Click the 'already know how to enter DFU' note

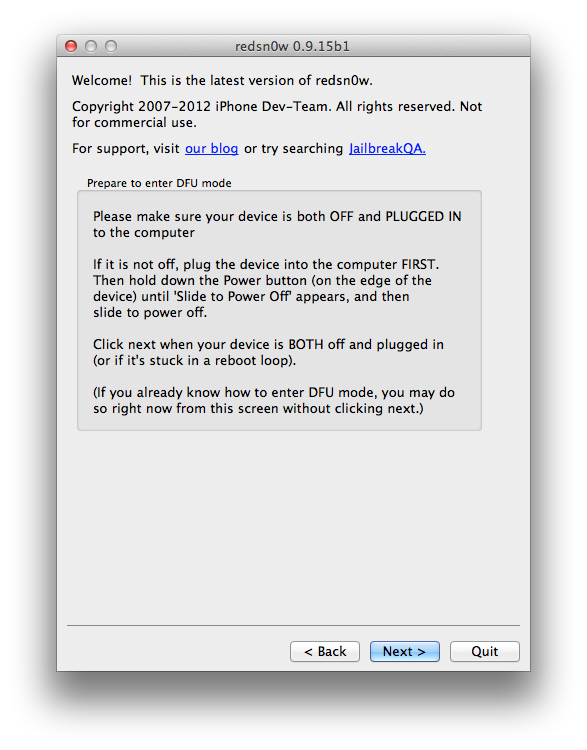[x=274, y=400]
